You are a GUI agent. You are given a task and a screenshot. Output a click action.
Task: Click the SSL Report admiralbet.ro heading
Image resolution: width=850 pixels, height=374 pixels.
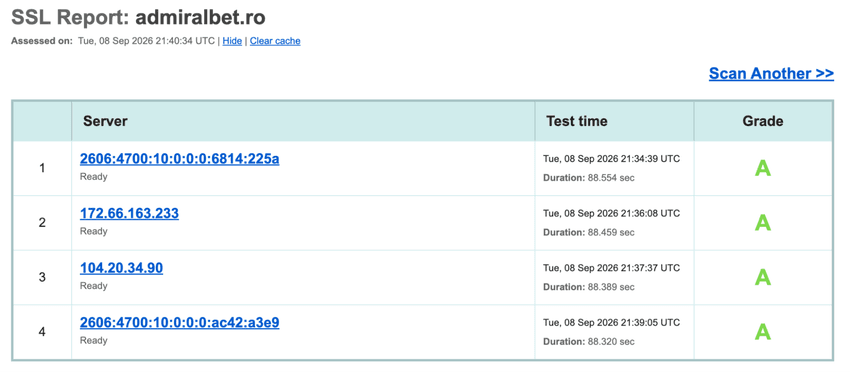coord(138,18)
